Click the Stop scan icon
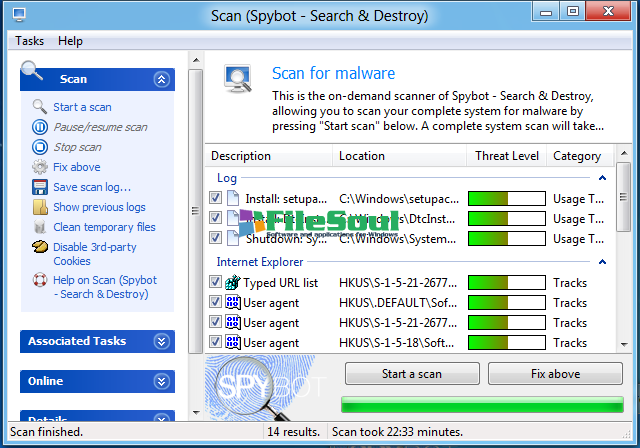640x448 pixels. point(40,147)
